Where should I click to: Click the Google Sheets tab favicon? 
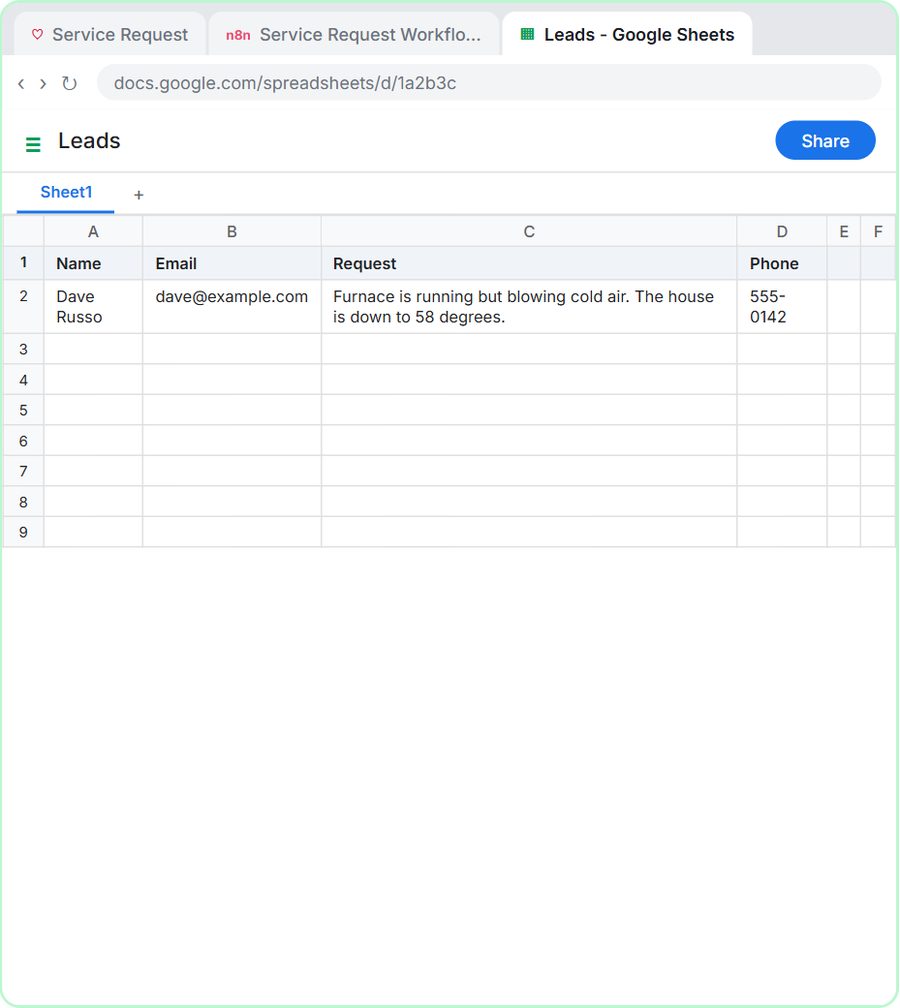click(x=527, y=34)
